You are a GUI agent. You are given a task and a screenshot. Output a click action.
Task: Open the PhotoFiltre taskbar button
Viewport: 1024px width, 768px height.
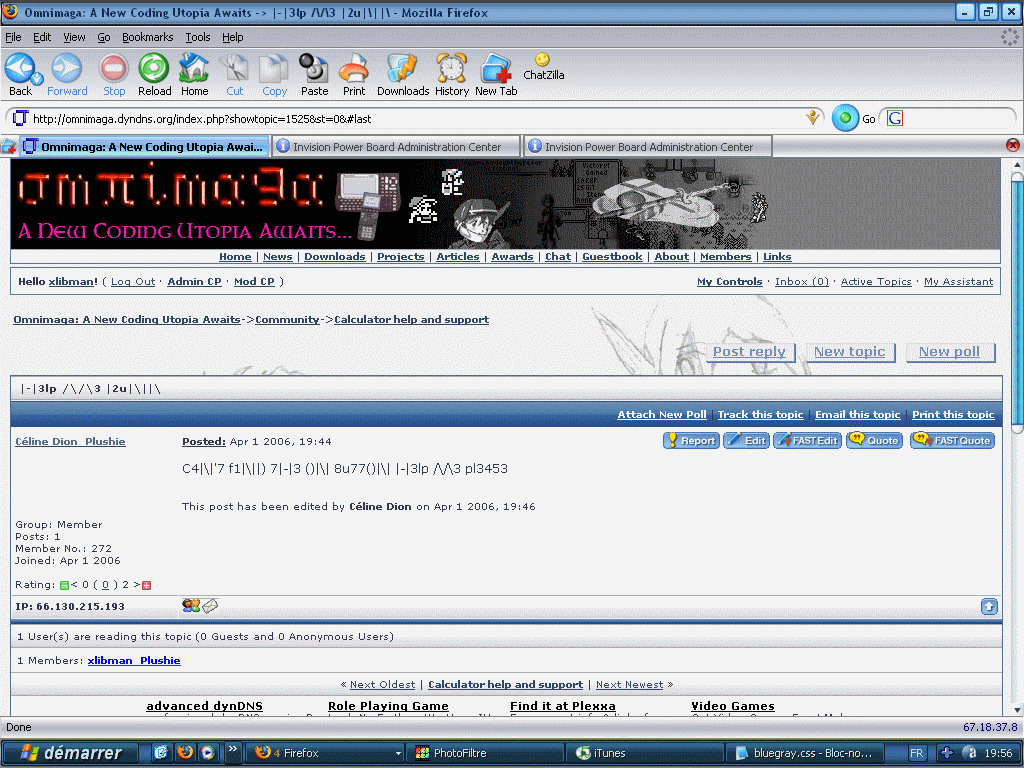click(x=485, y=753)
